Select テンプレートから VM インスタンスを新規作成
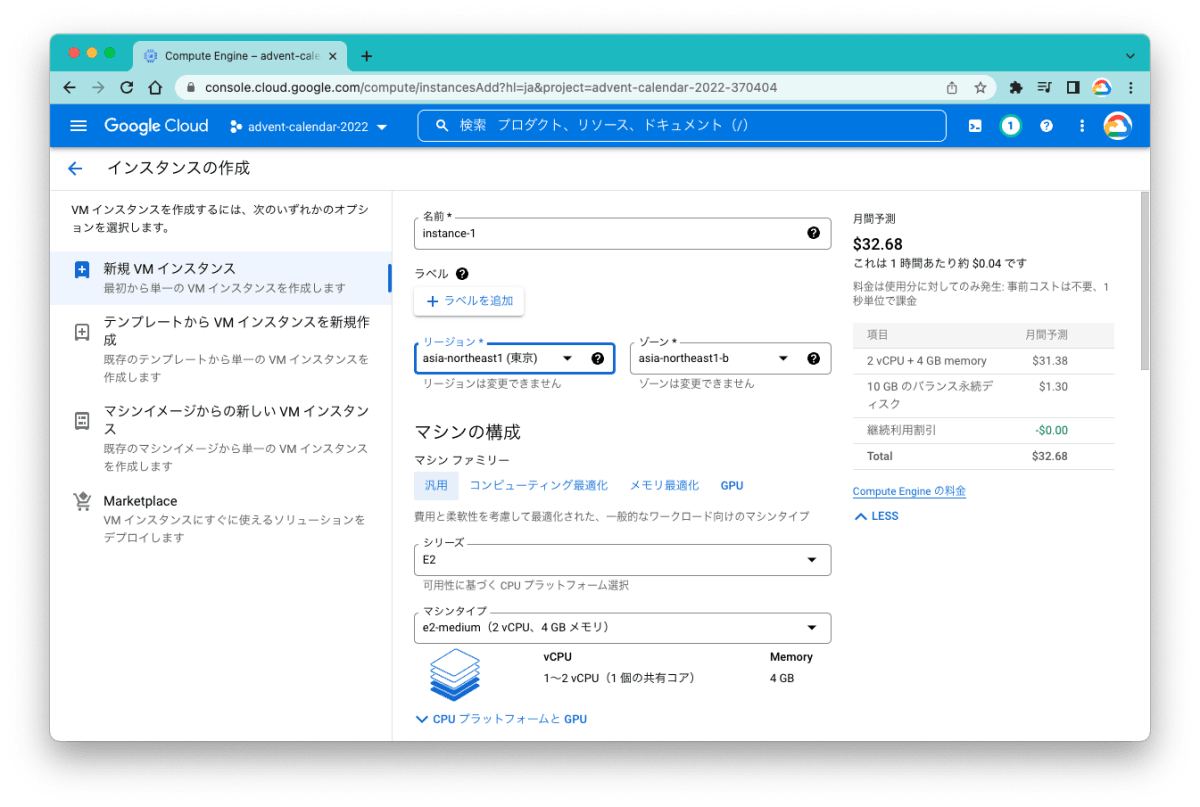This screenshot has height=807, width=1200. click(220, 349)
